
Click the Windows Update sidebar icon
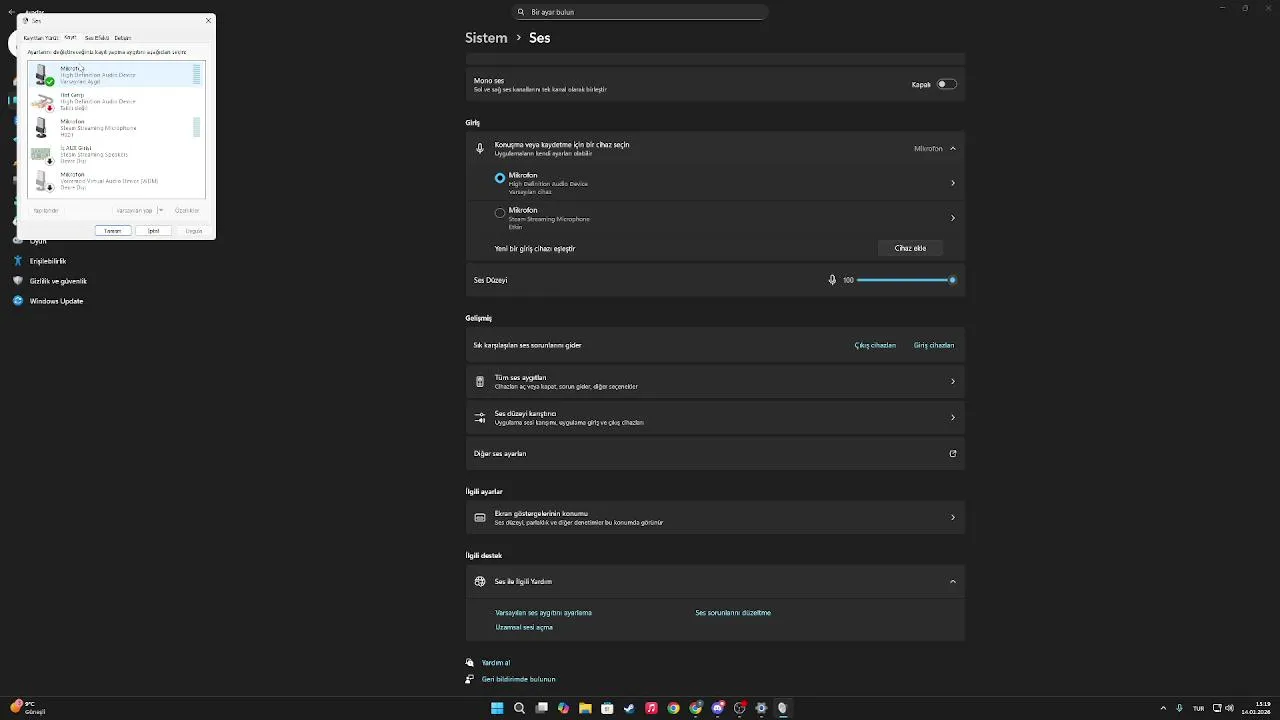18,301
